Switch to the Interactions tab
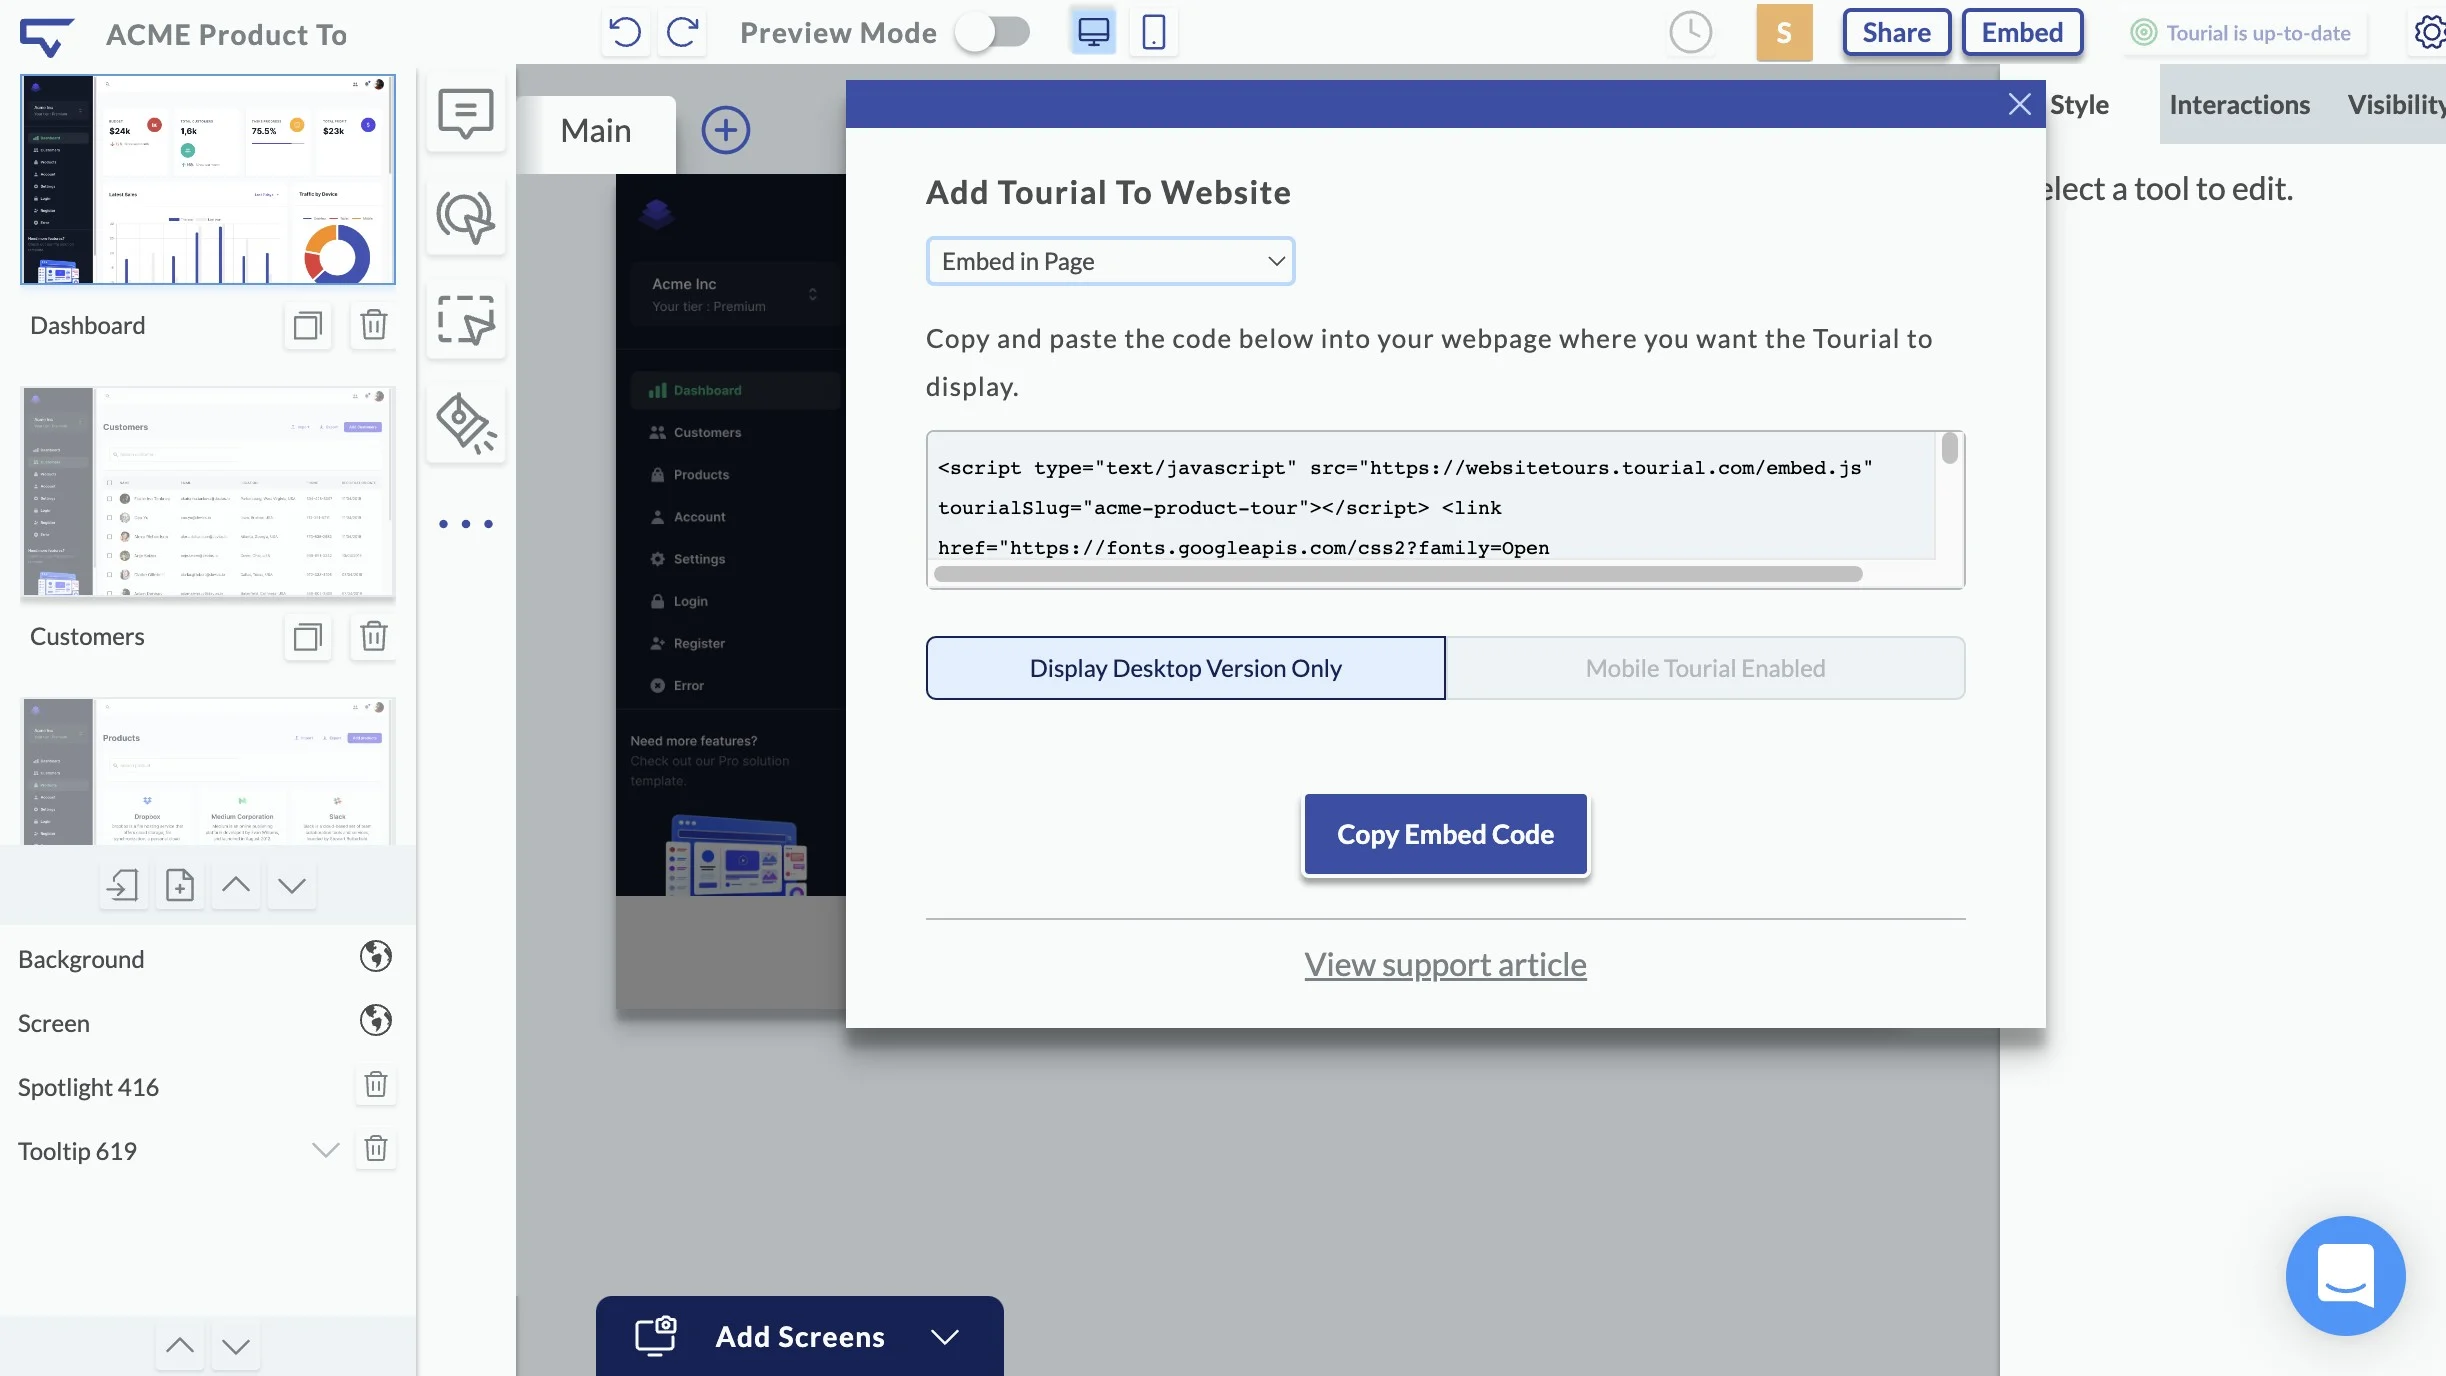This screenshot has width=2446, height=1376. (x=2240, y=105)
